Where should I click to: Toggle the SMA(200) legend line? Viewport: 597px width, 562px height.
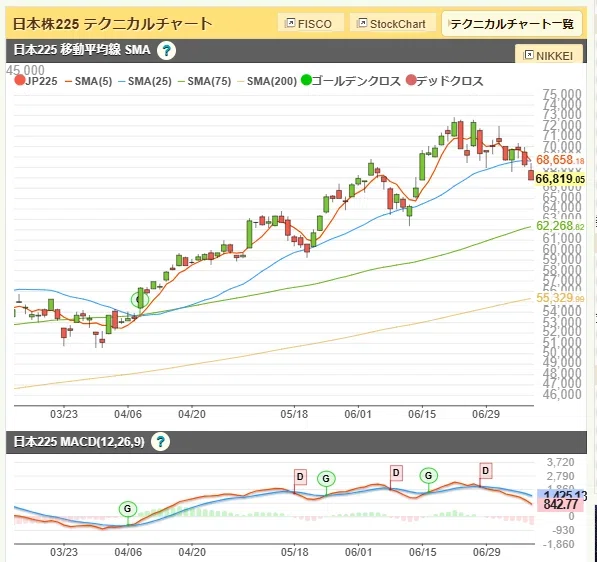267,81
